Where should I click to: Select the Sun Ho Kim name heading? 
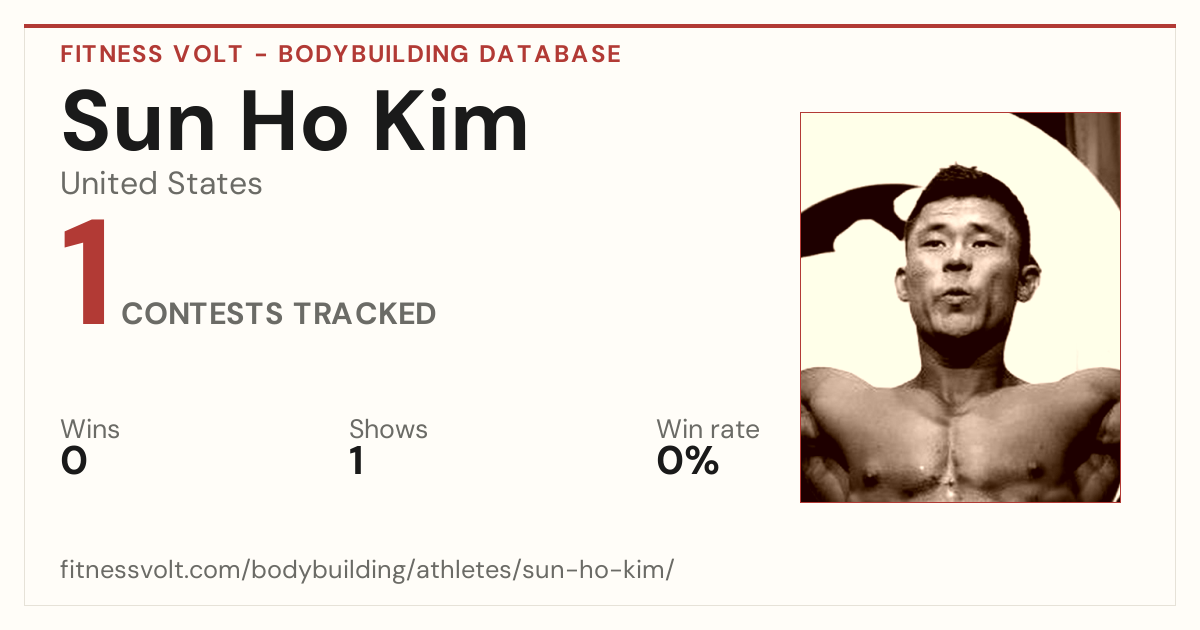pos(295,120)
